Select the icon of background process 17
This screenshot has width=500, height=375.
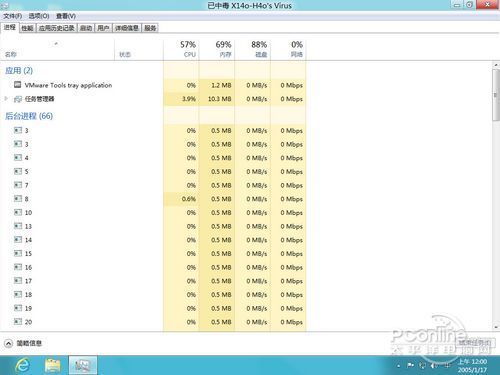click(18, 281)
